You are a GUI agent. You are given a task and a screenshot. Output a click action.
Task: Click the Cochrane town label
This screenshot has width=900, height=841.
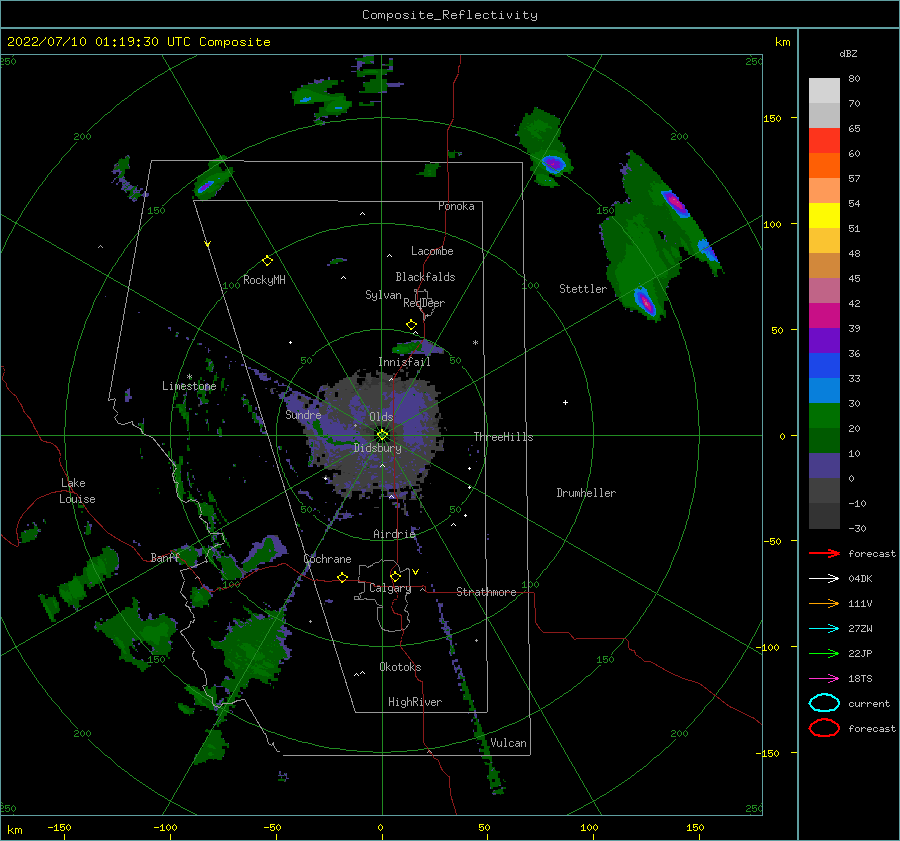(x=327, y=559)
